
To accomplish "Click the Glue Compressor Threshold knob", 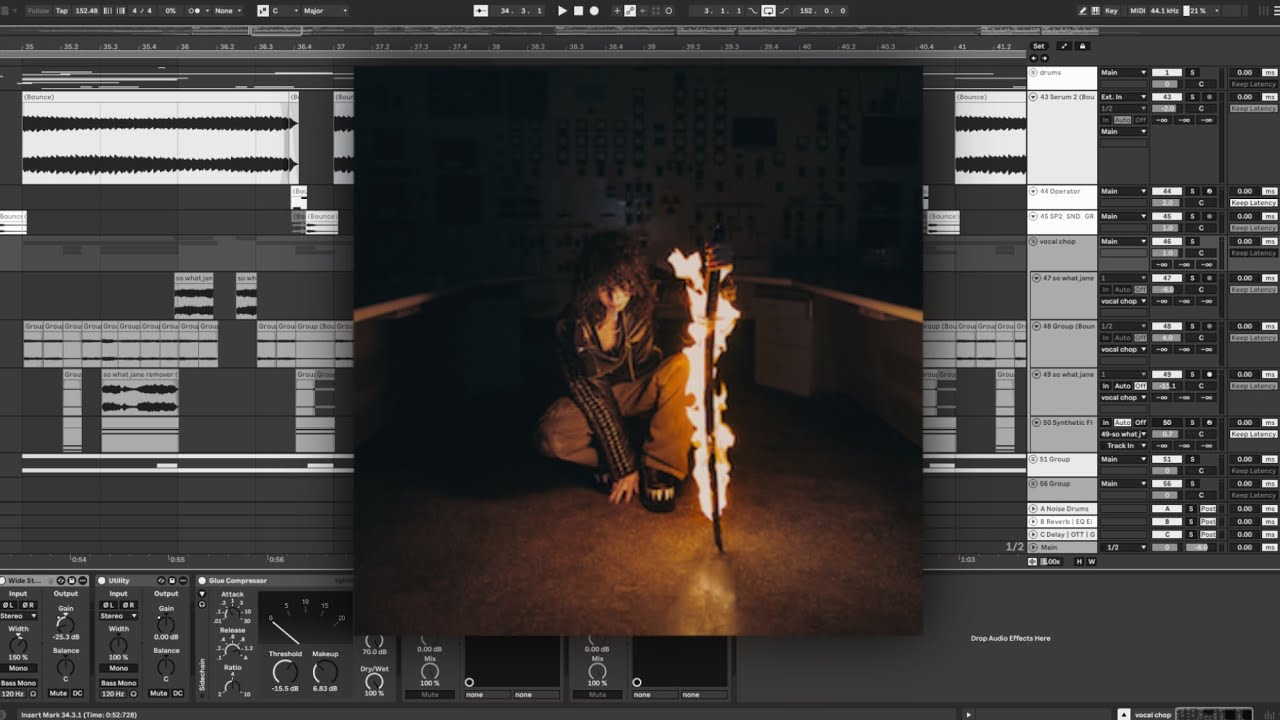I will click(285, 672).
